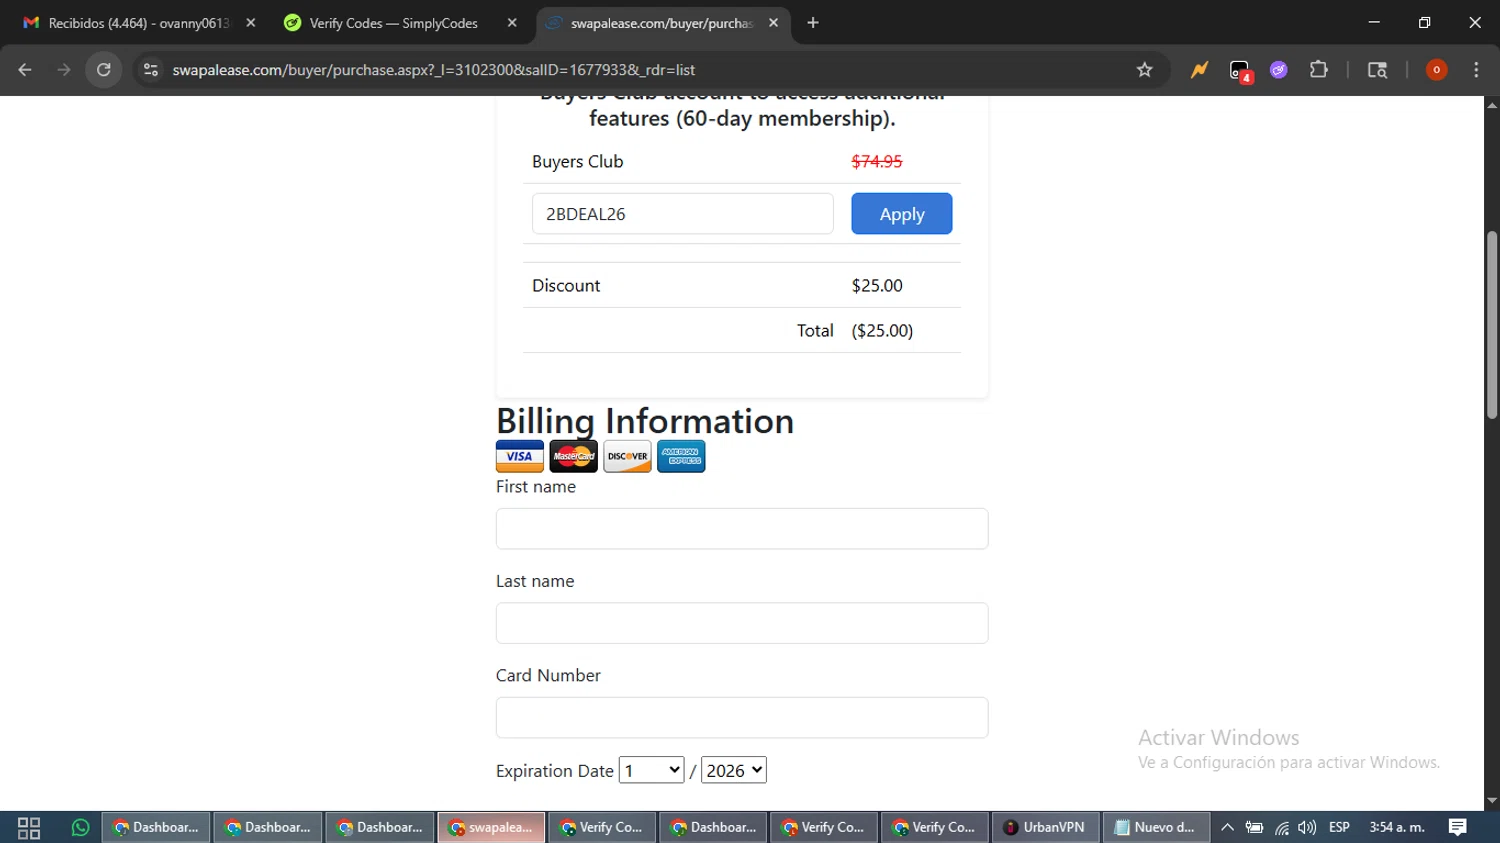Close the swapalease tab
This screenshot has height=843, width=1500.
pos(773,23)
